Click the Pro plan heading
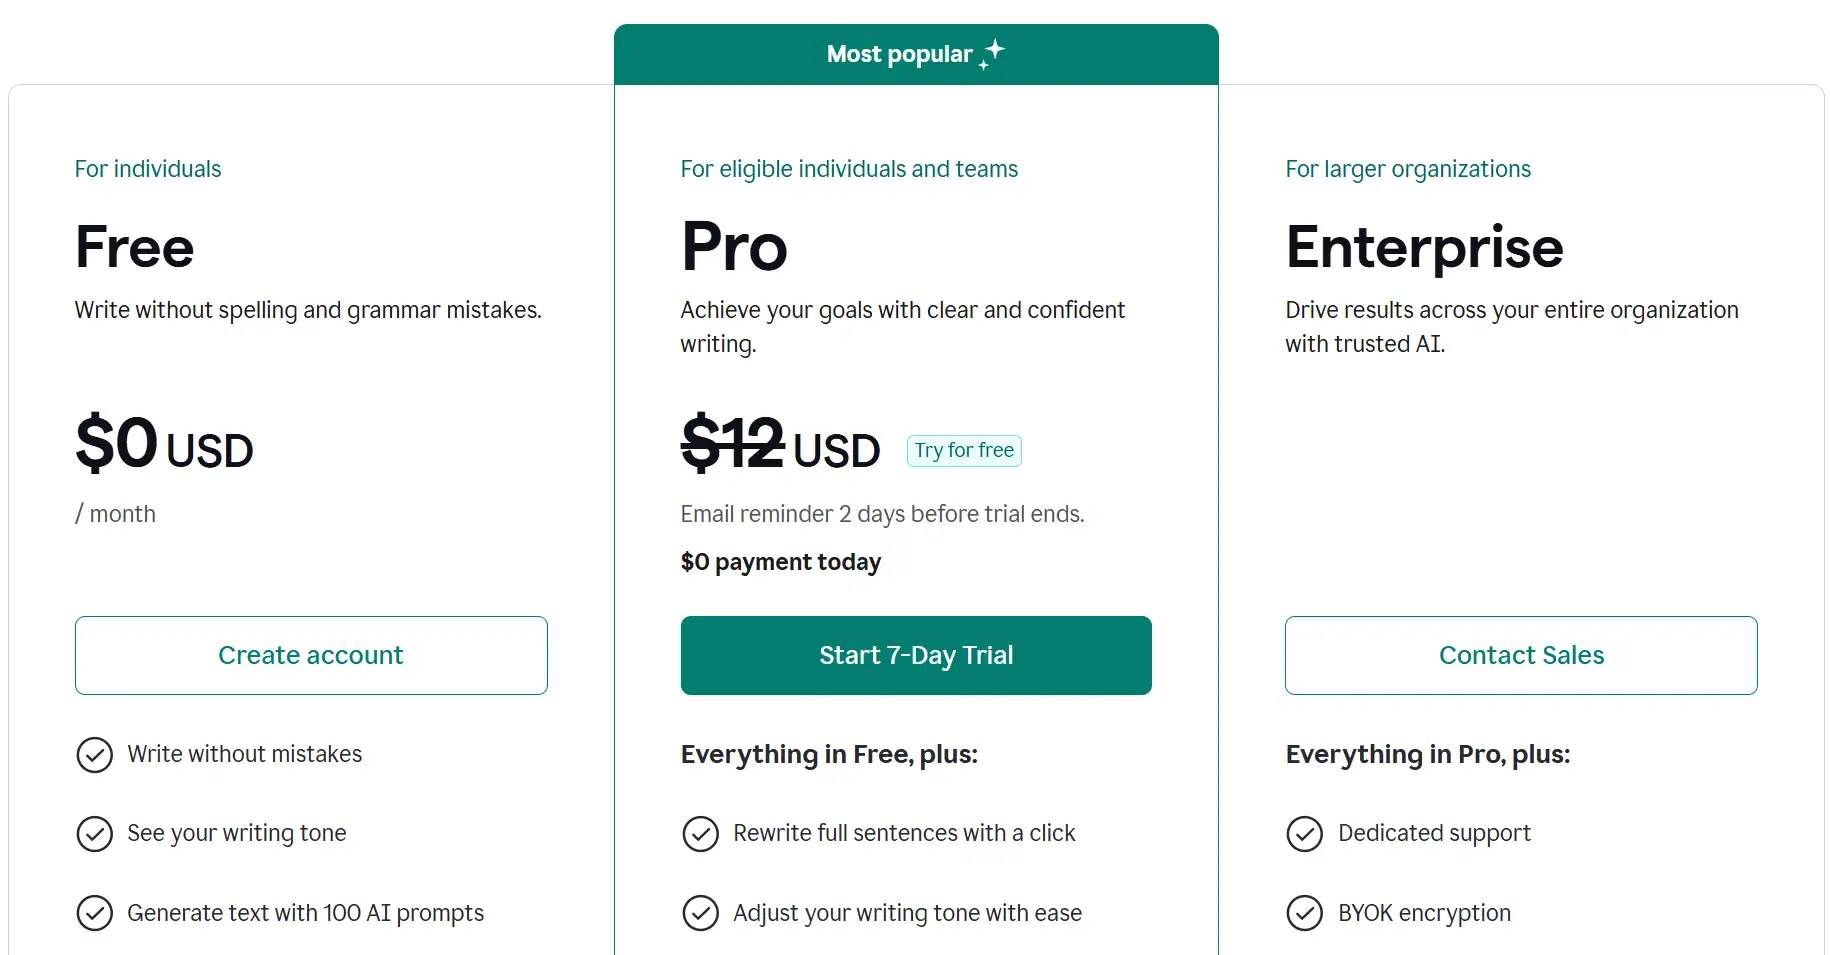The image size is (1830, 955). click(734, 247)
